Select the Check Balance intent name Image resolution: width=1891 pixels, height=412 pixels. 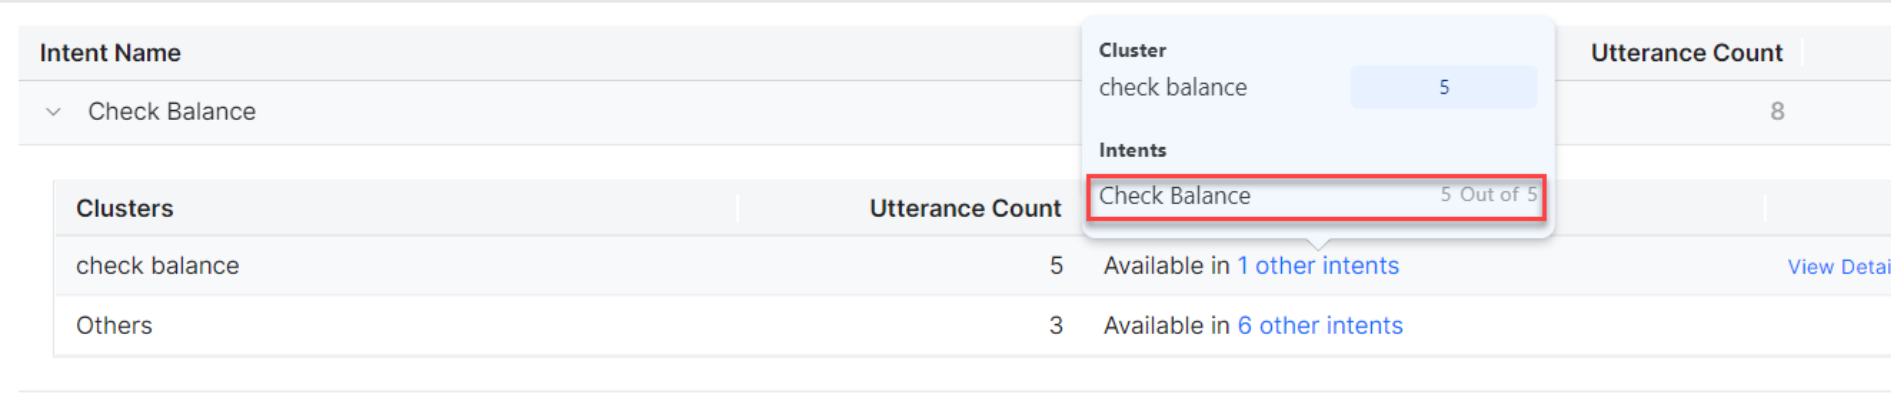point(172,112)
